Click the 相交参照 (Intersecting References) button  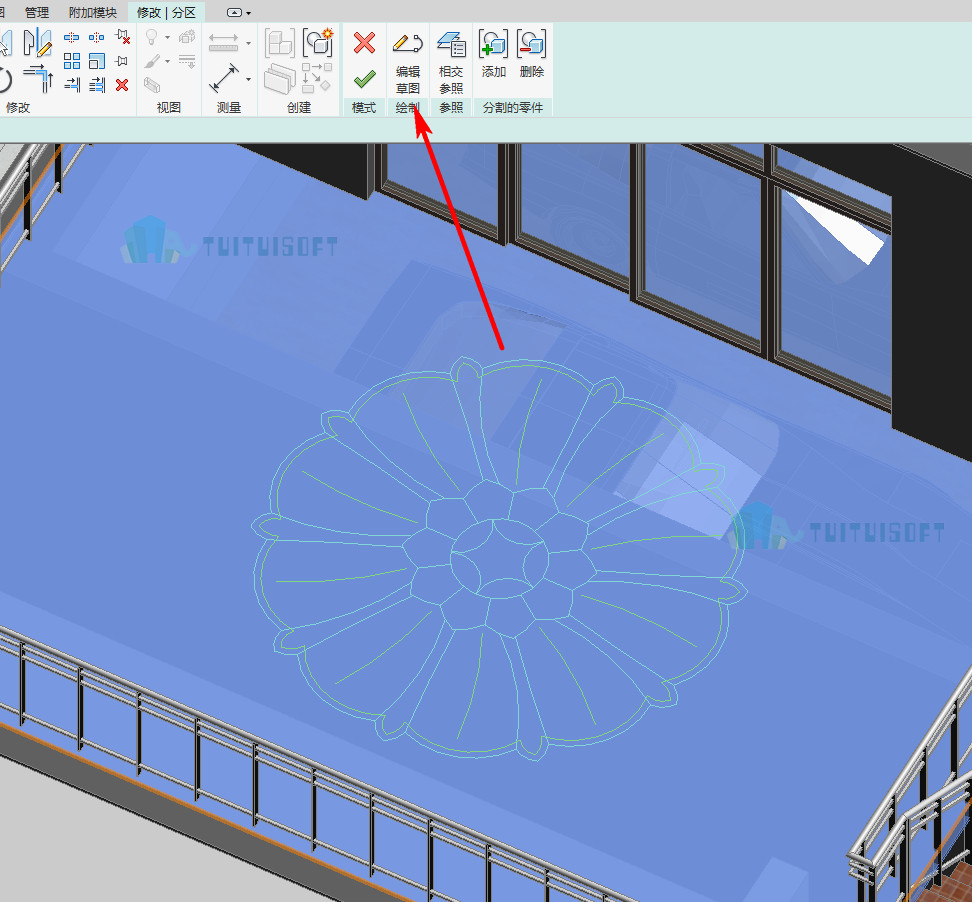[x=451, y=62]
